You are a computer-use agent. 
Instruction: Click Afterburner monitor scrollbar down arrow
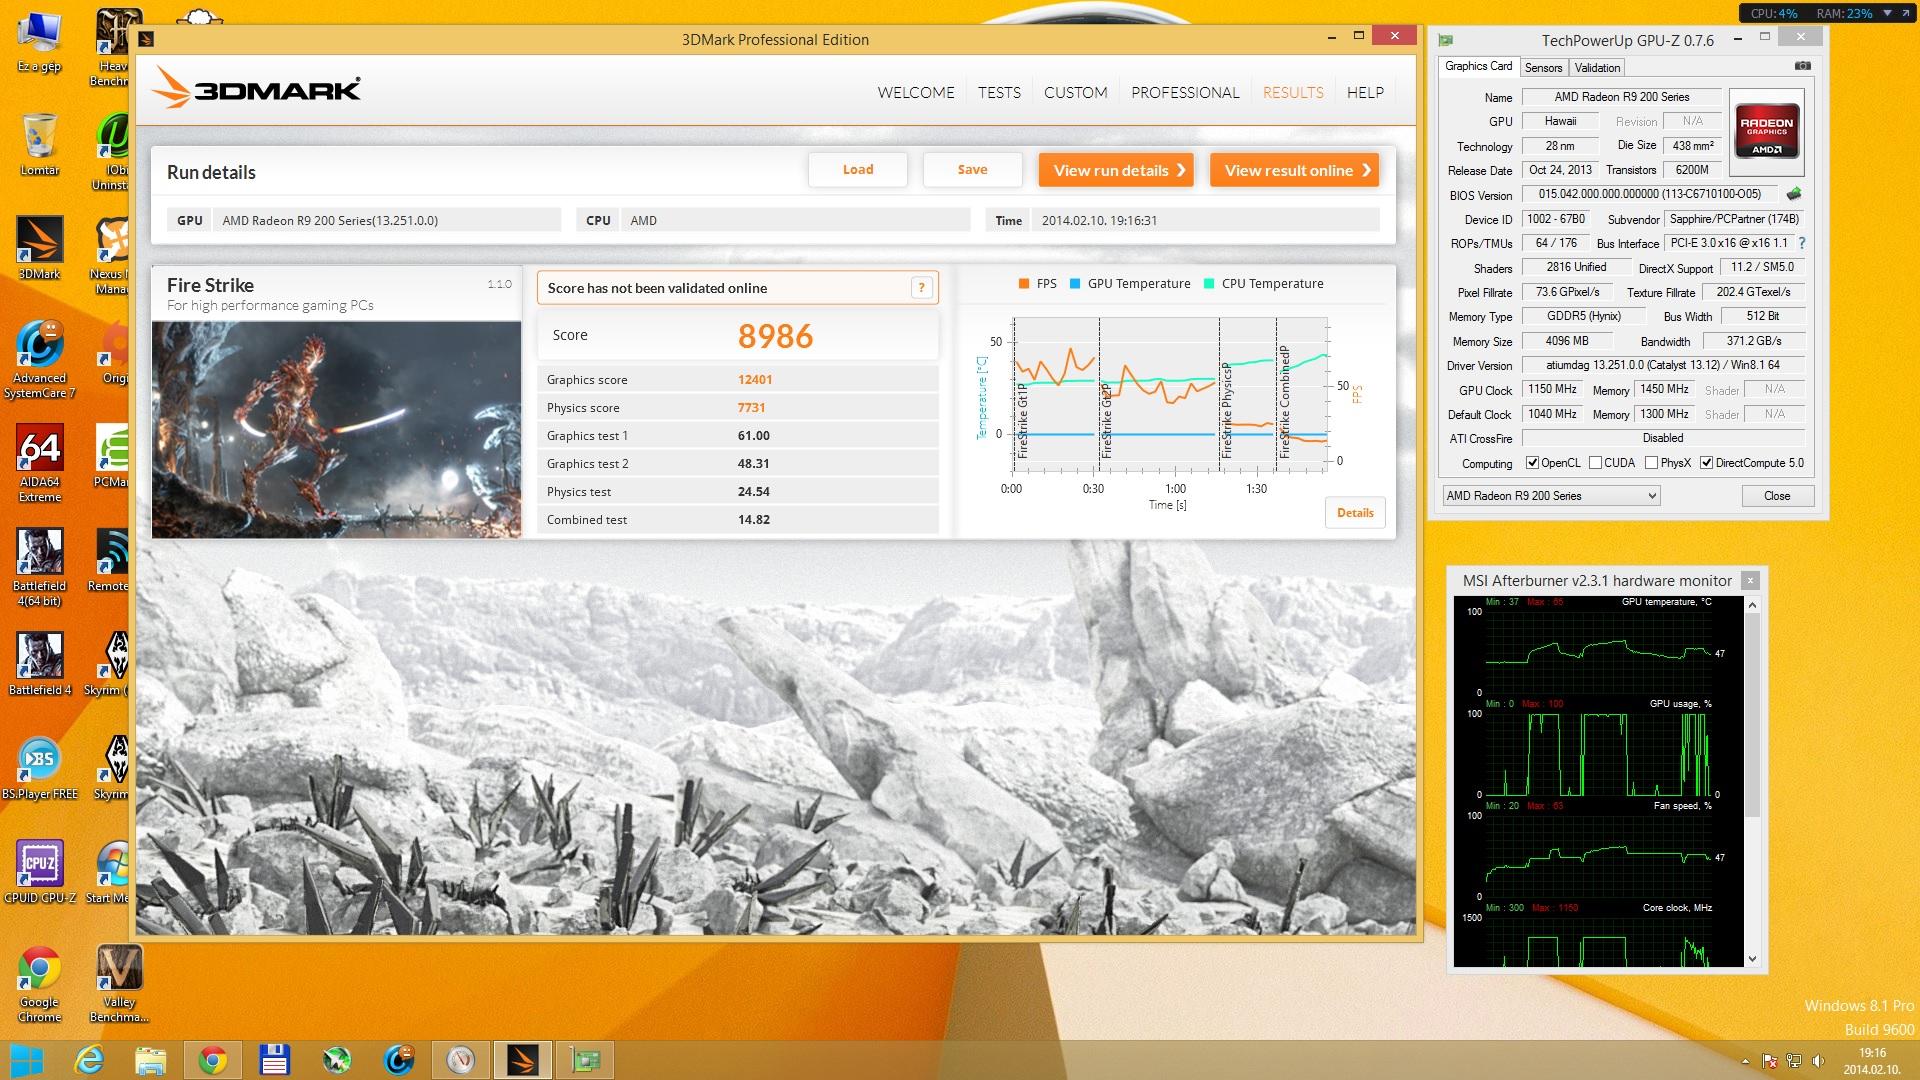tap(1752, 959)
